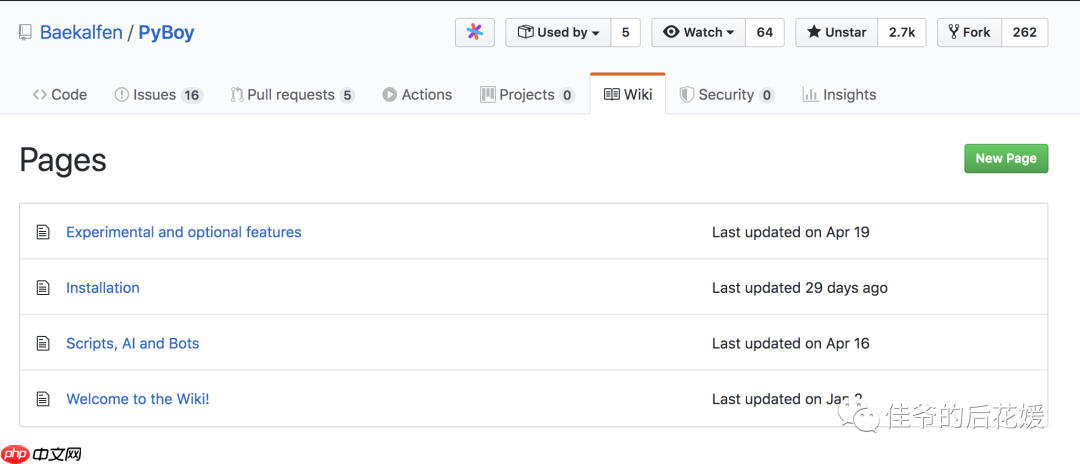
Task: View the 262 forks count
Action: click(1024, 32)
